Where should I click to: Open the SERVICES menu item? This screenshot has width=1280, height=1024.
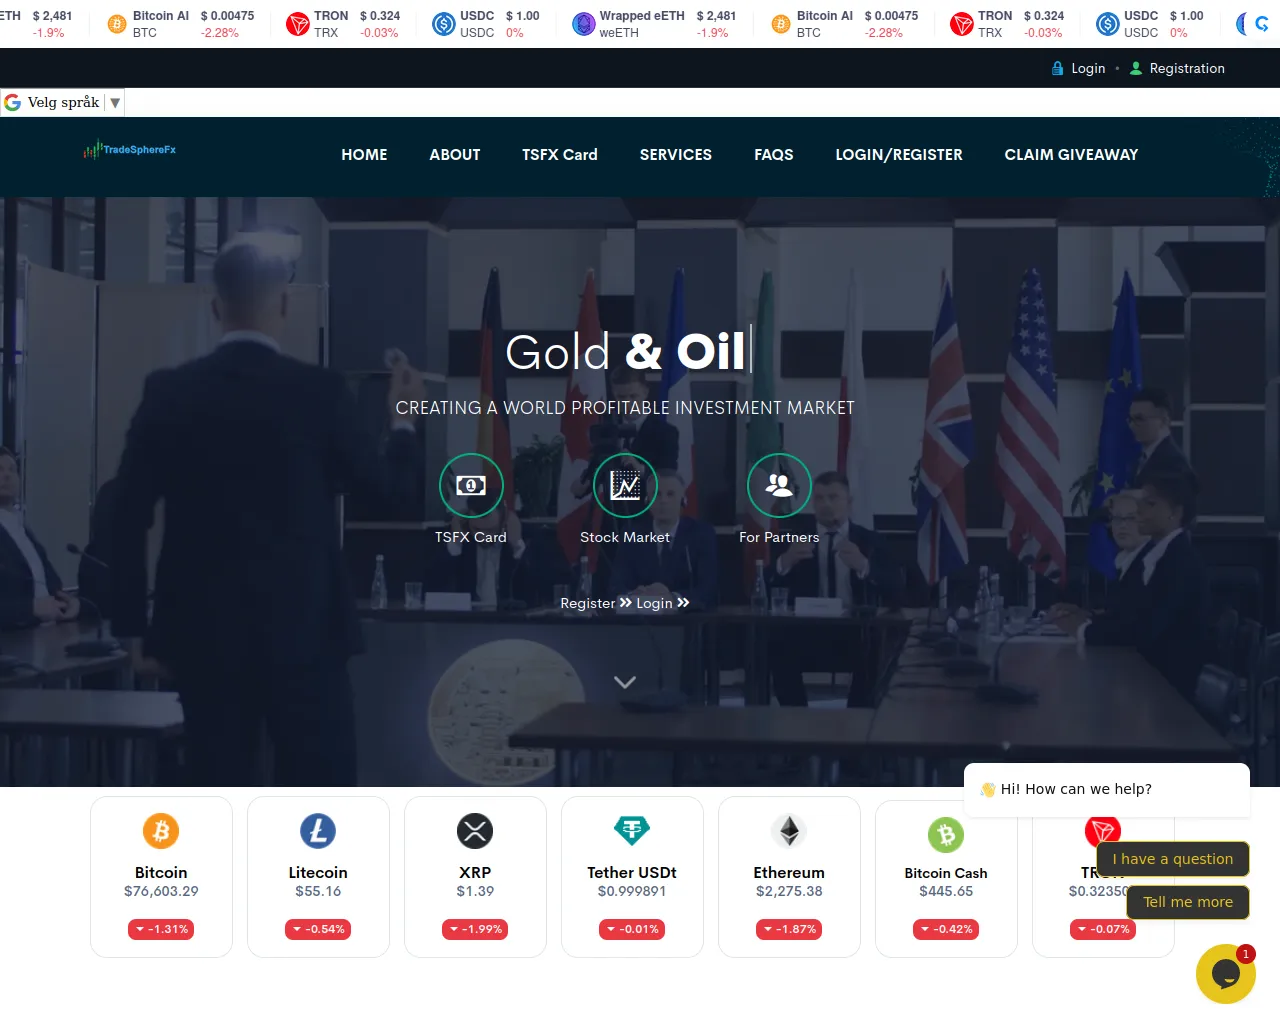[x=676, y=155]
